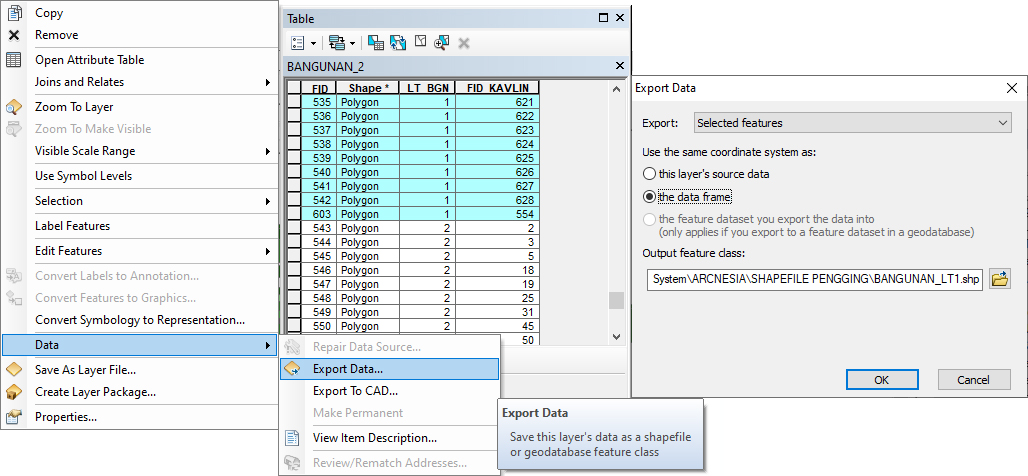
Task: Expand the Data submenu
Action: click(267, 346)
